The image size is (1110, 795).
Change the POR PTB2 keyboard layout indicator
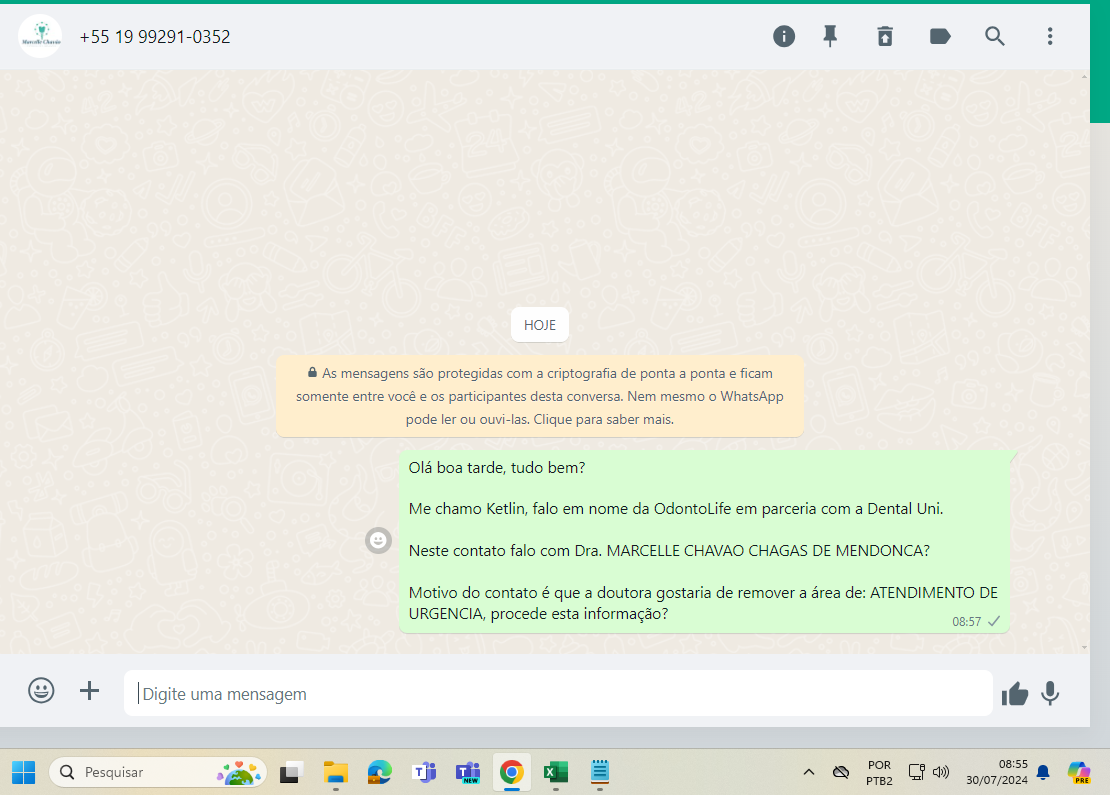coord(879,772)
